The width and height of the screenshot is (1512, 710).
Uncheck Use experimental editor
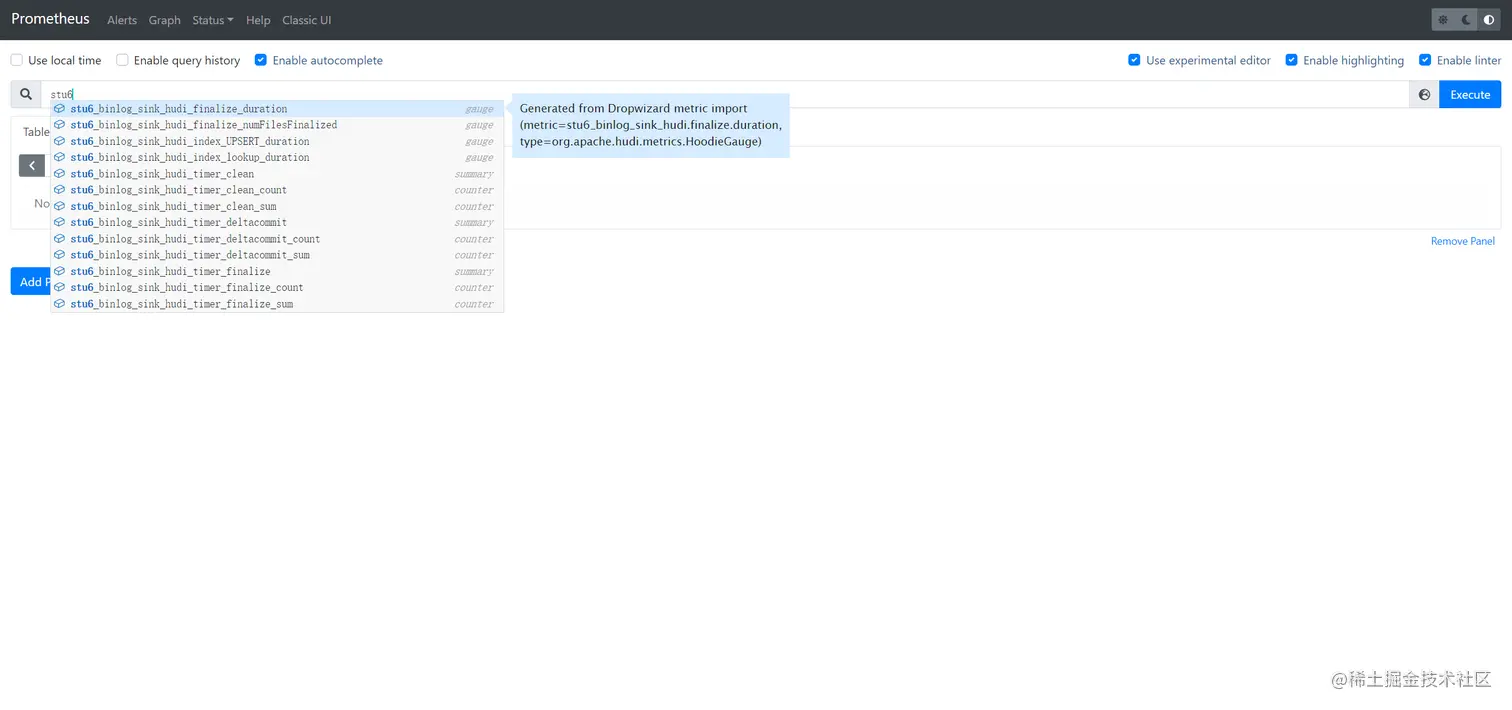(1134, 60)
